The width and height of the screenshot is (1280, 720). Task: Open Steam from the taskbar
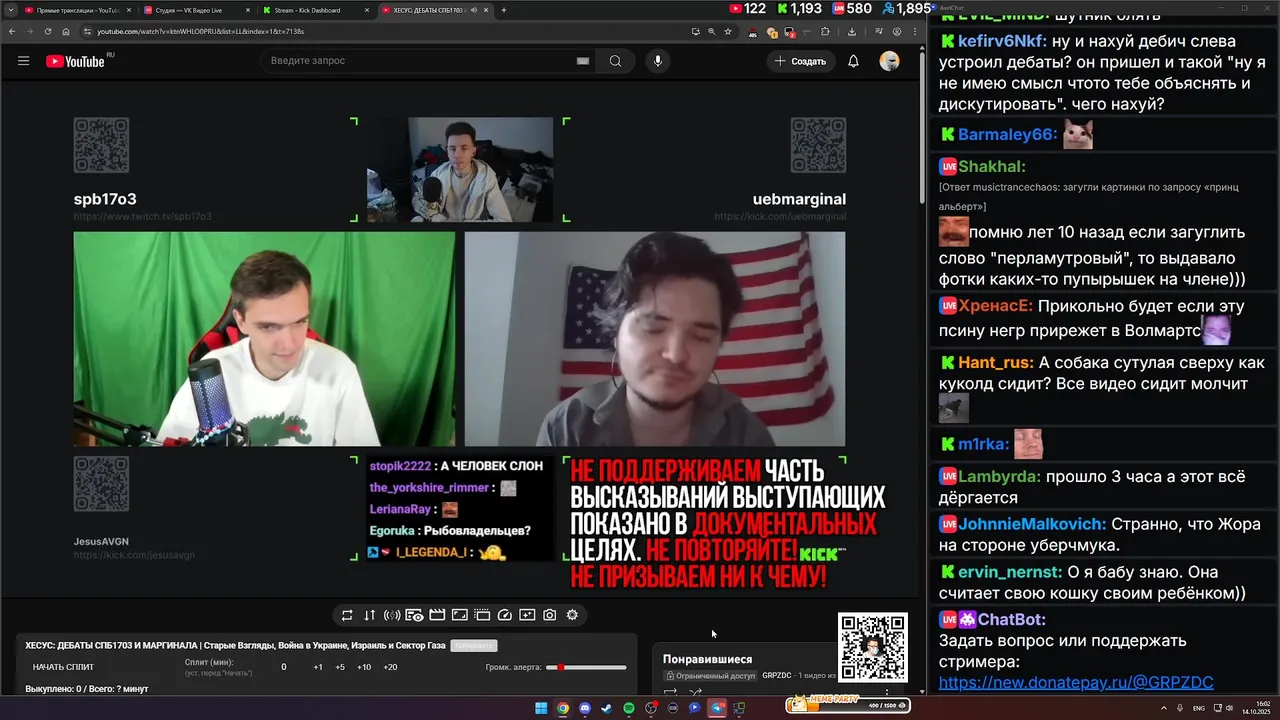606,708
